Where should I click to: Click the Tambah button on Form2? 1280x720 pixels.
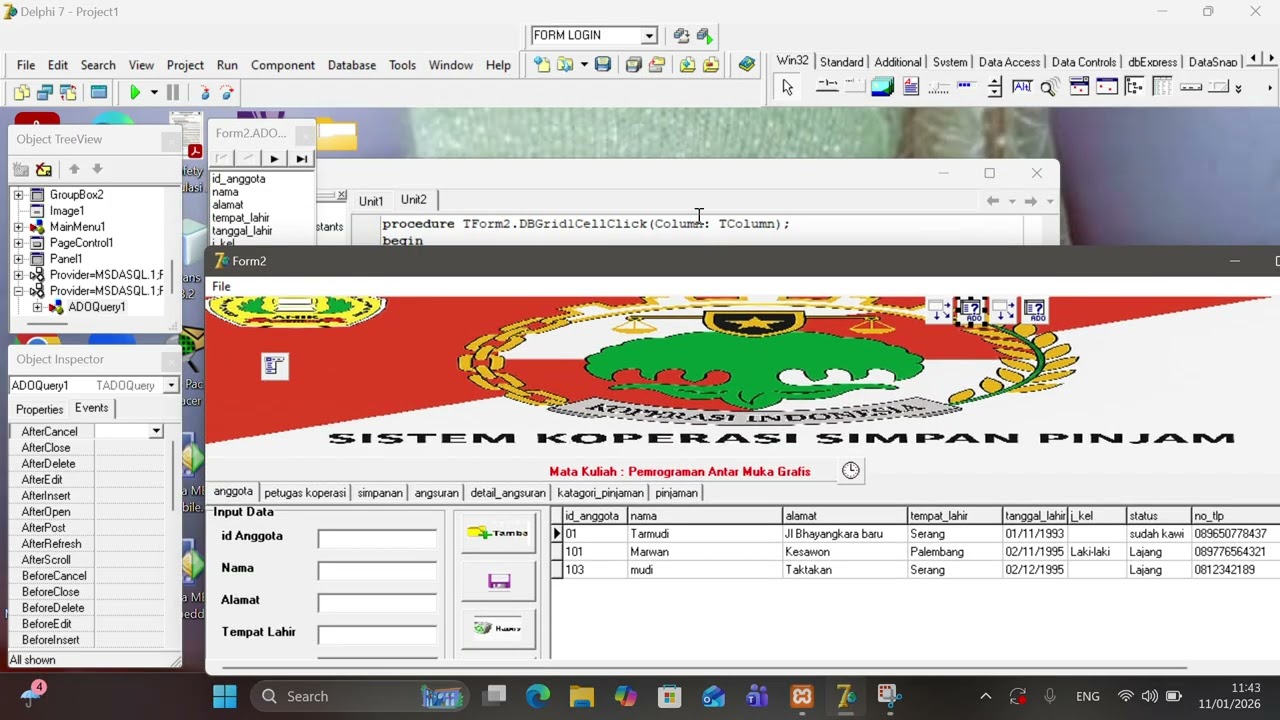point(499,533)
